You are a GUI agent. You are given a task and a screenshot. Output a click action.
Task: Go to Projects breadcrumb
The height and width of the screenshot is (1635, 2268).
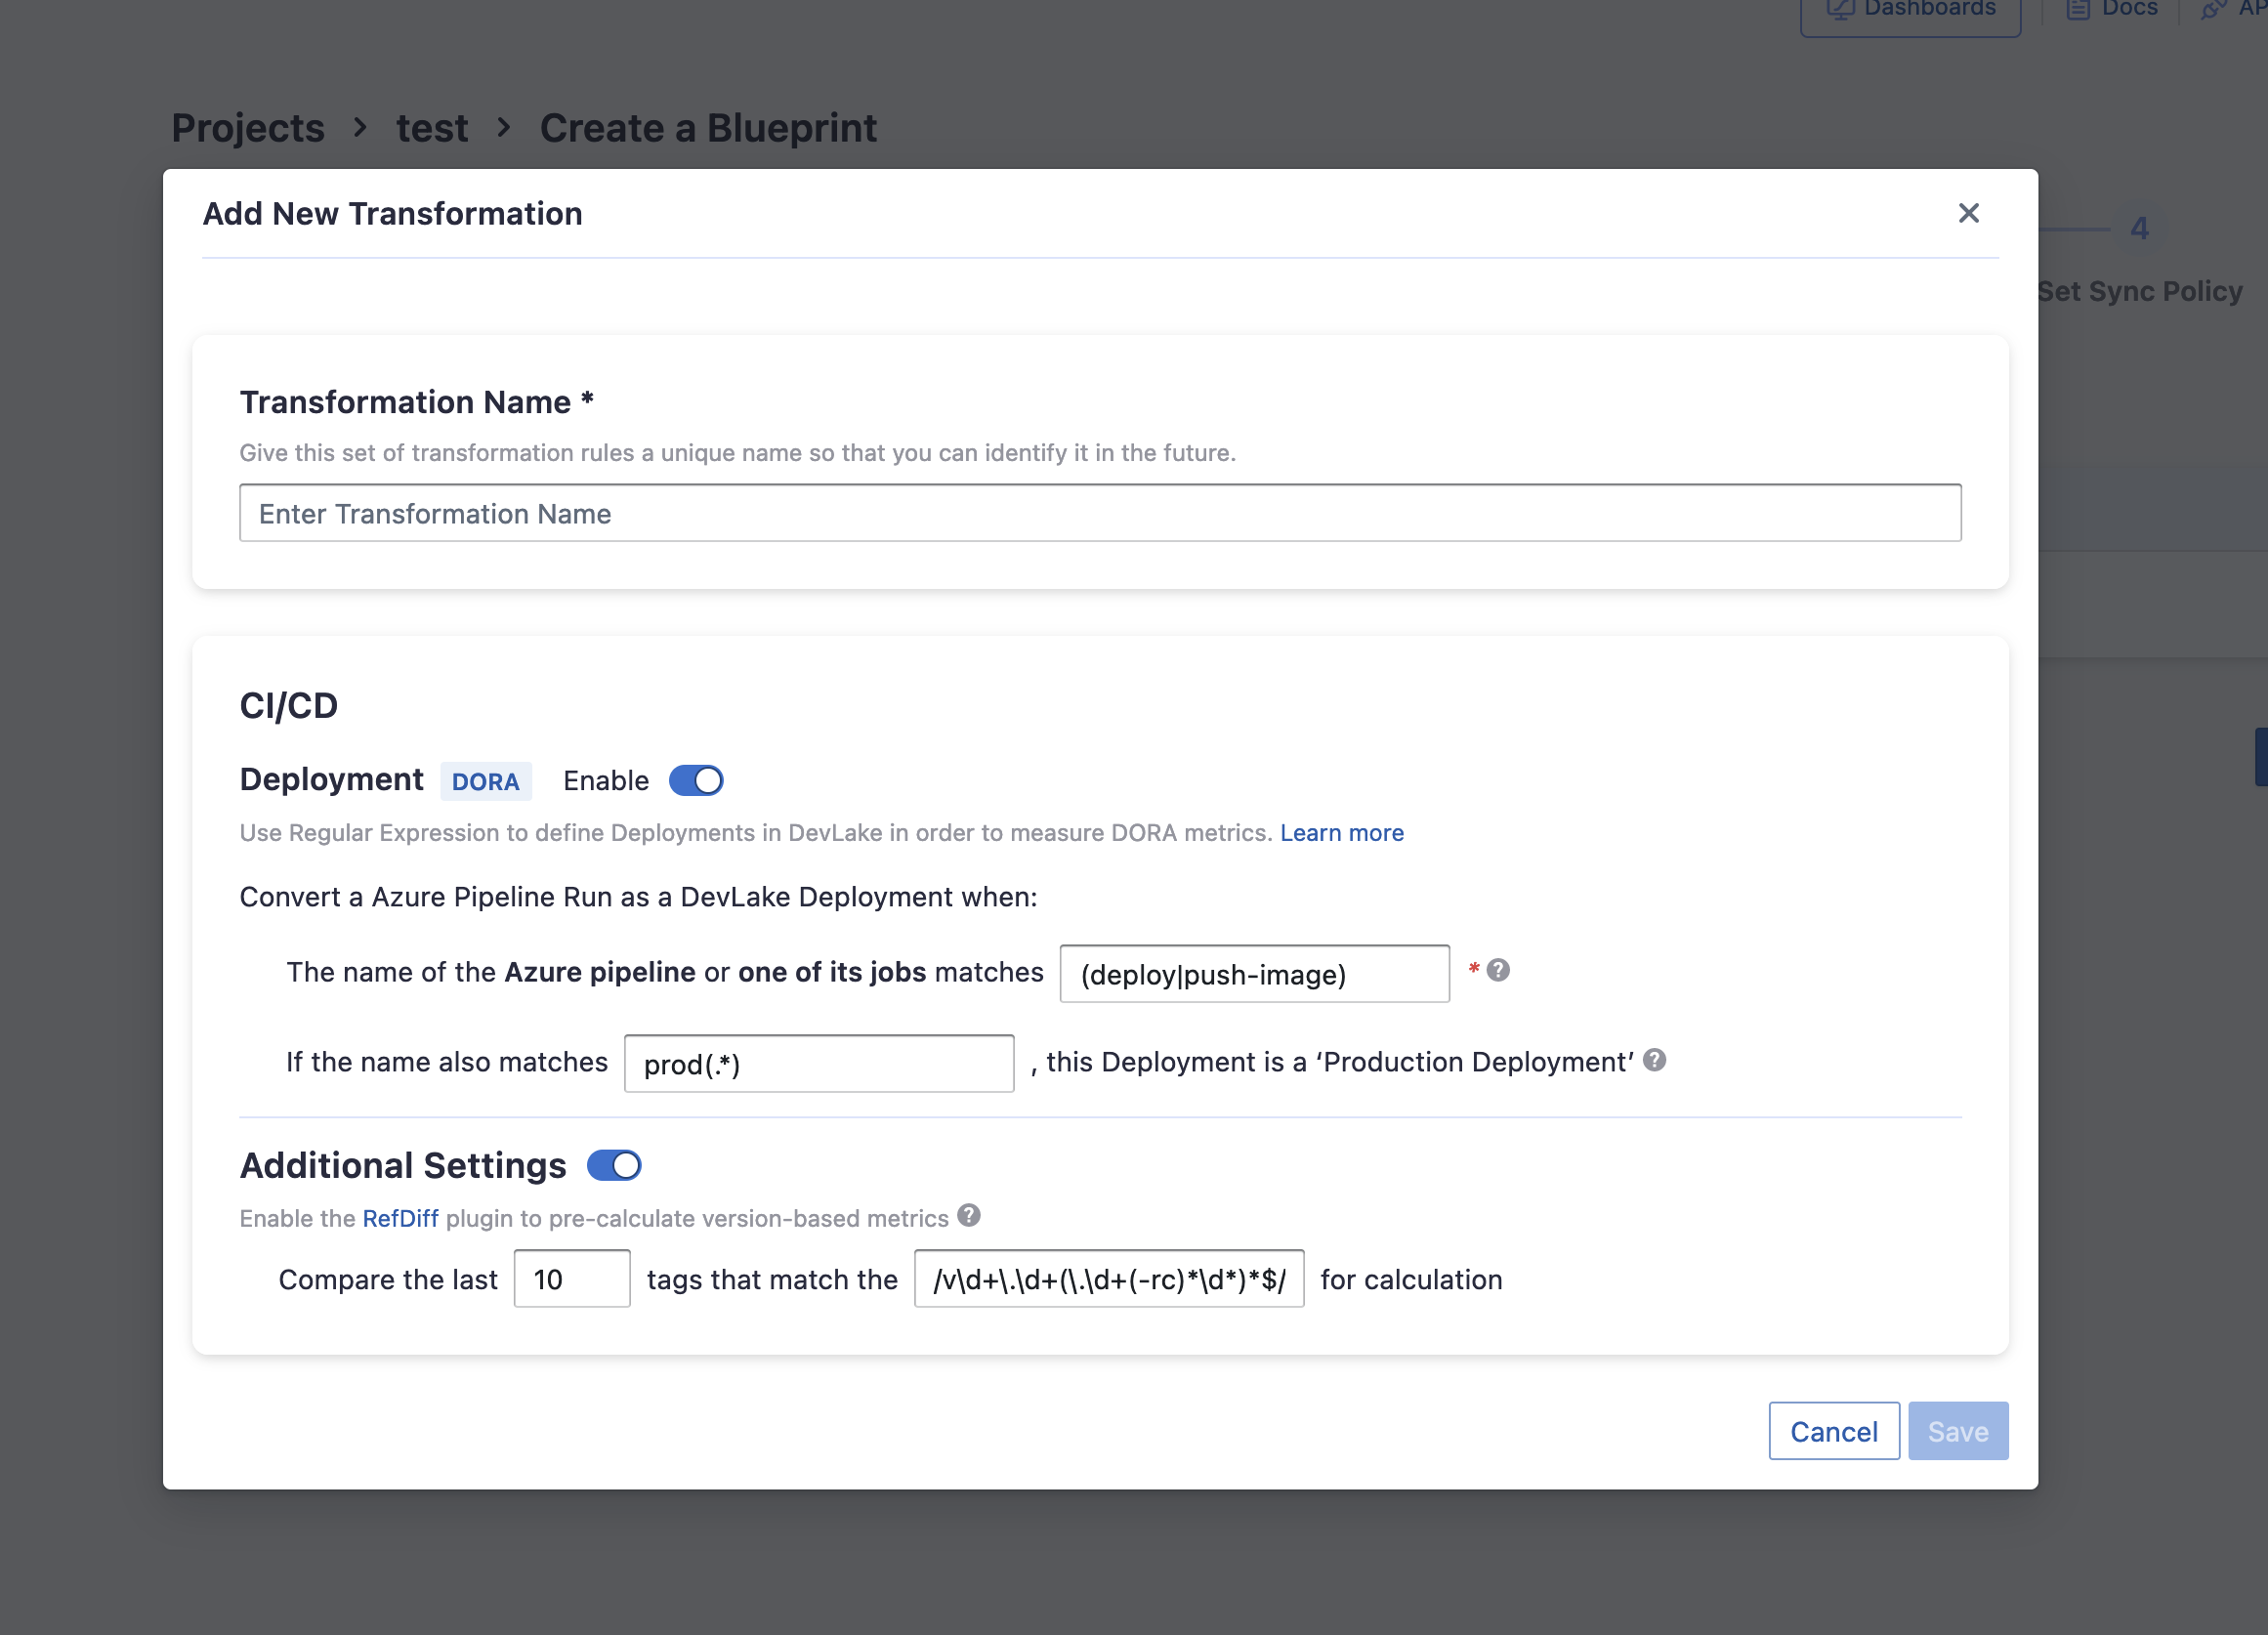tap(247, 128)
